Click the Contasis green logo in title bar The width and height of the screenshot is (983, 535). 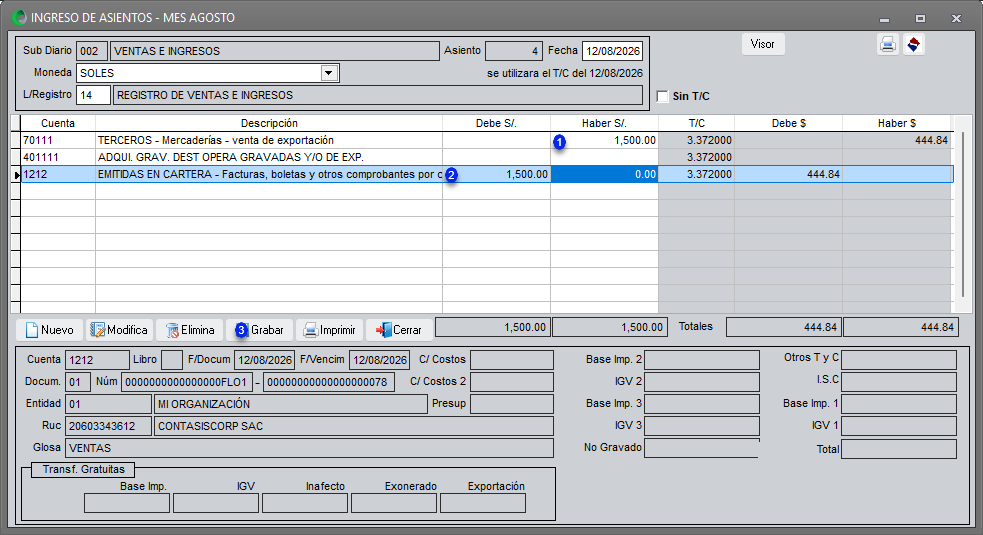[19, 18]
